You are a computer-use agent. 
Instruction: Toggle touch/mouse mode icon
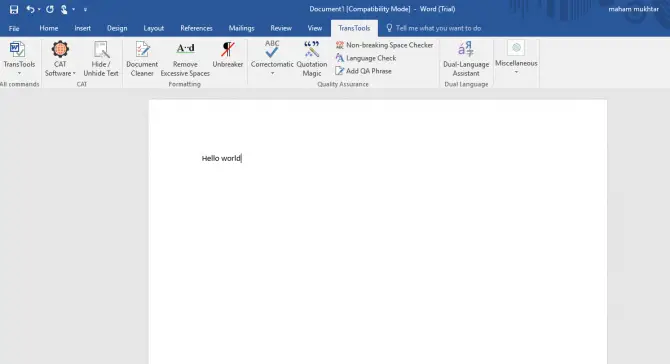coord(64,9)
